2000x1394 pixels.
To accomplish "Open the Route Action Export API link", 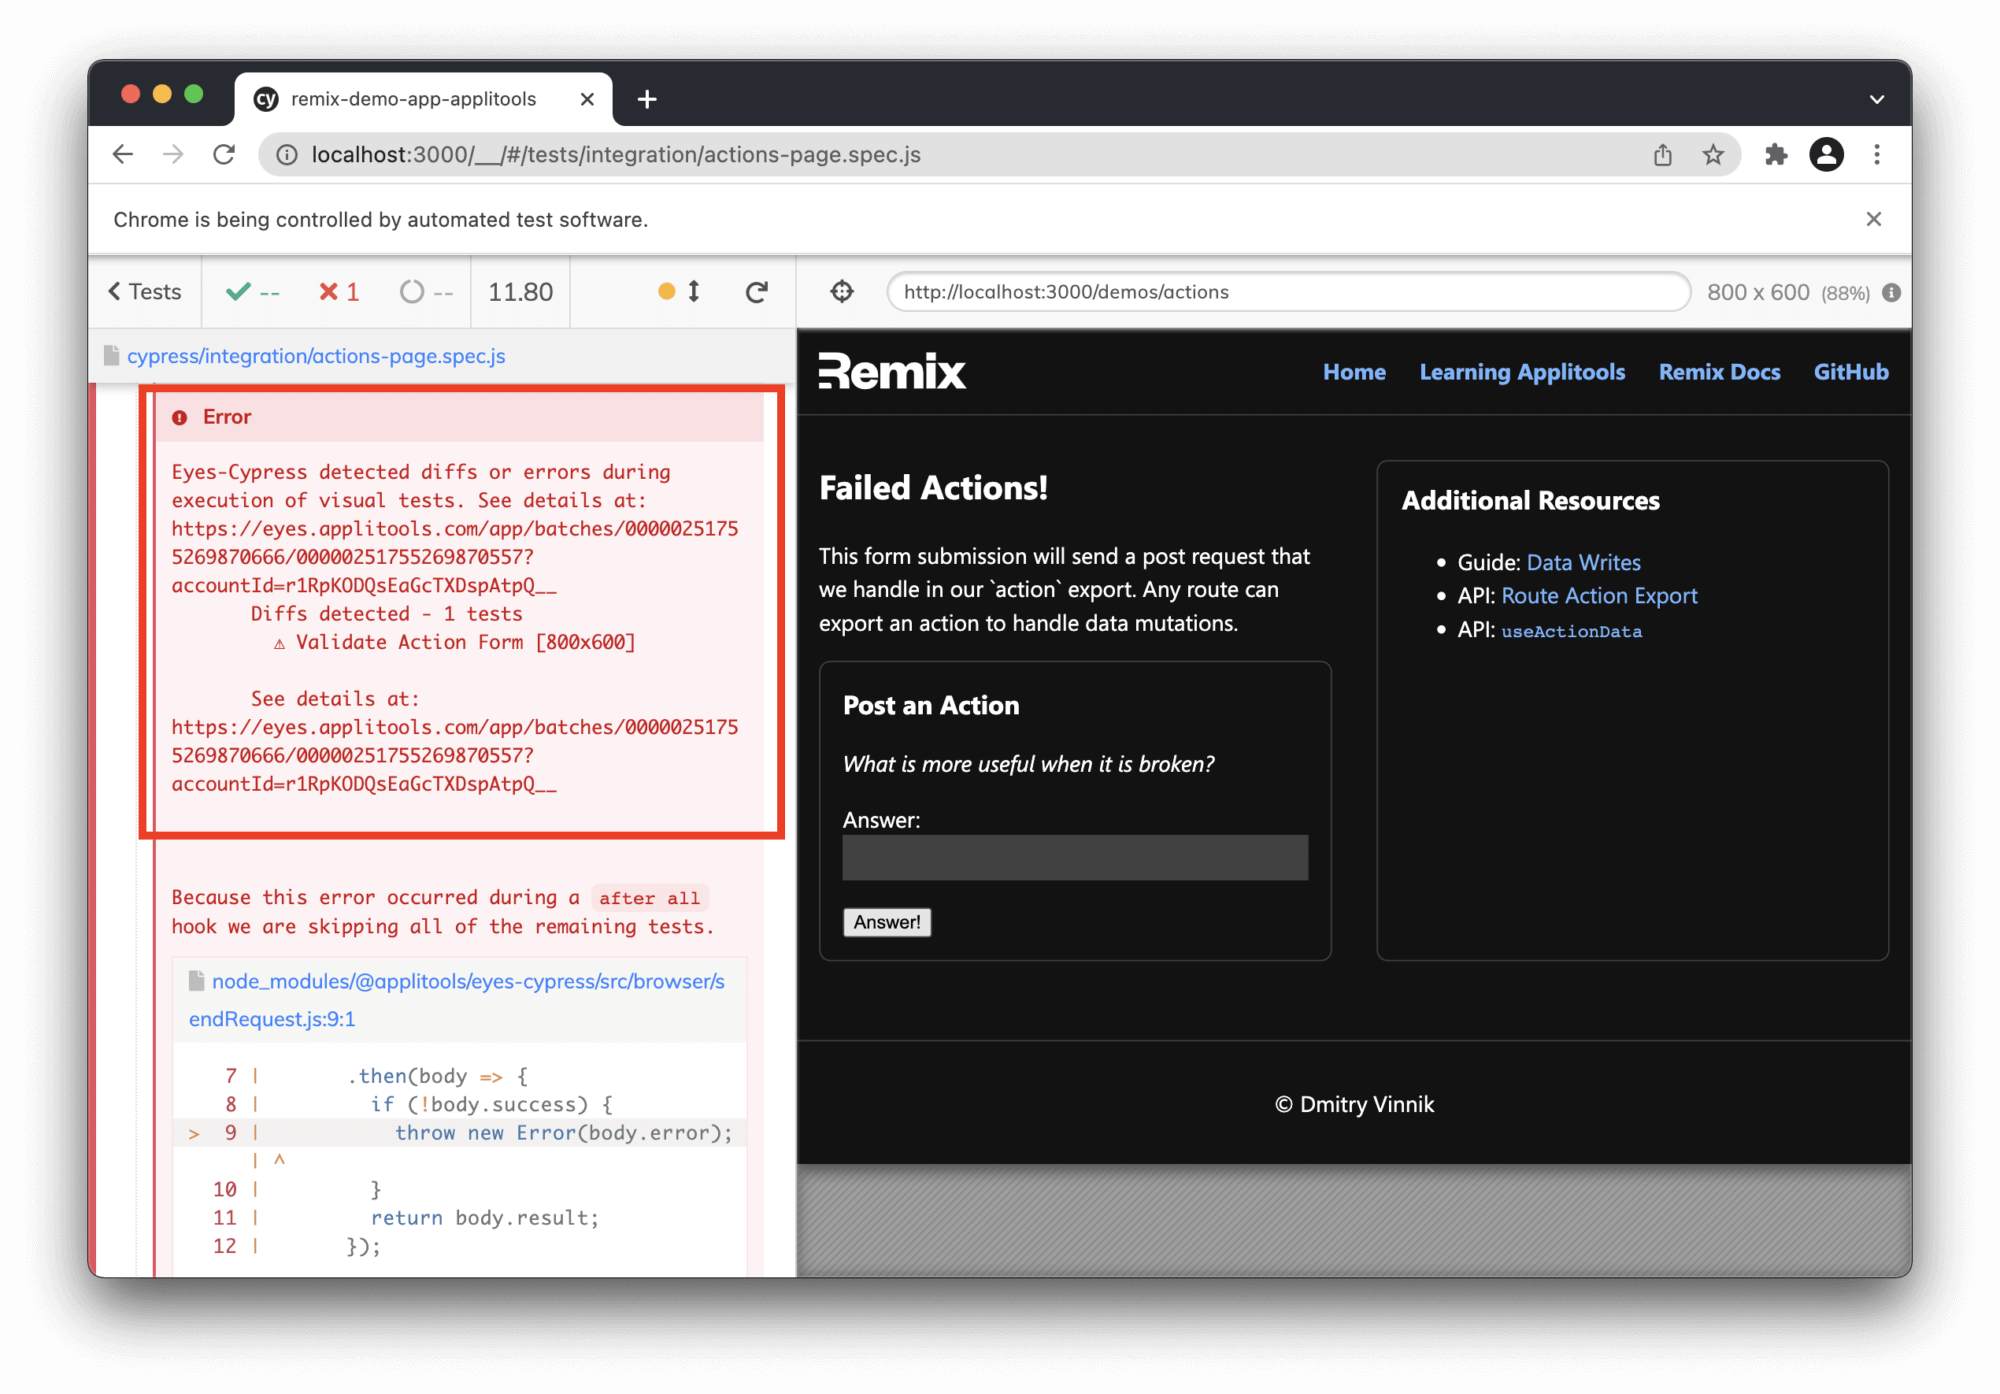I will pos(1599,596).
